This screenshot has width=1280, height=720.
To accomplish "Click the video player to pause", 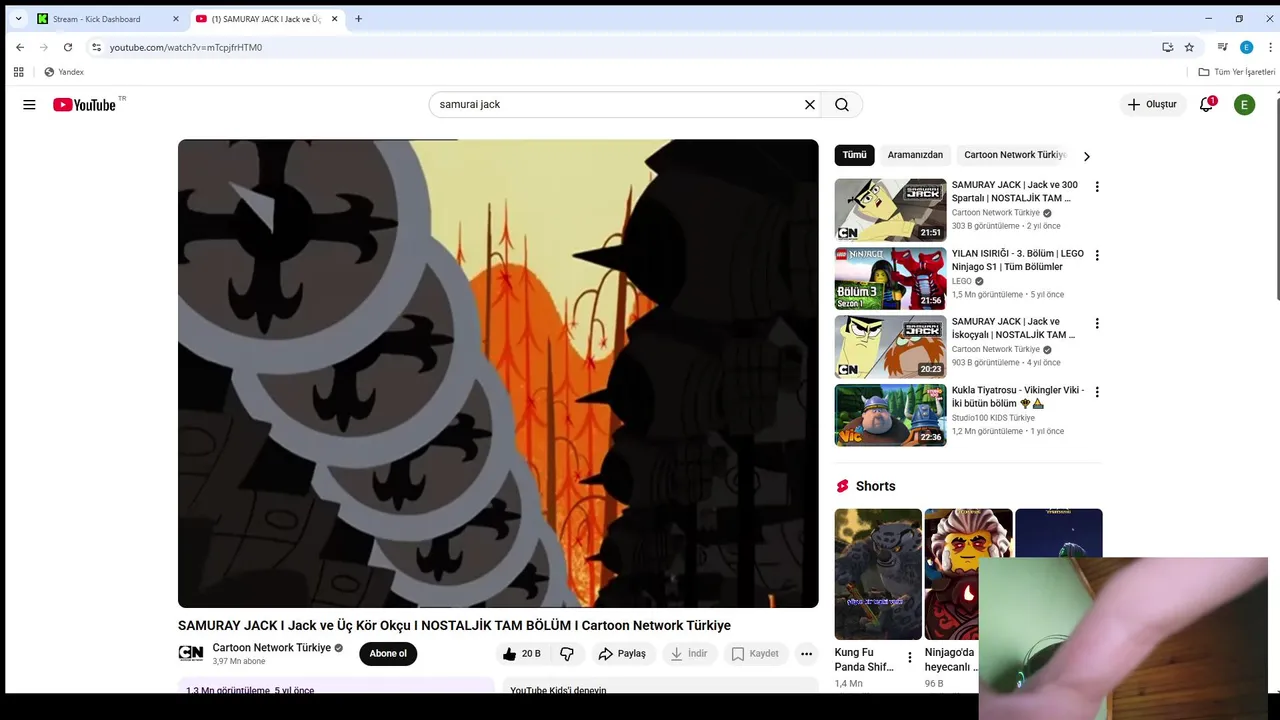I will (x=498, y=373).
